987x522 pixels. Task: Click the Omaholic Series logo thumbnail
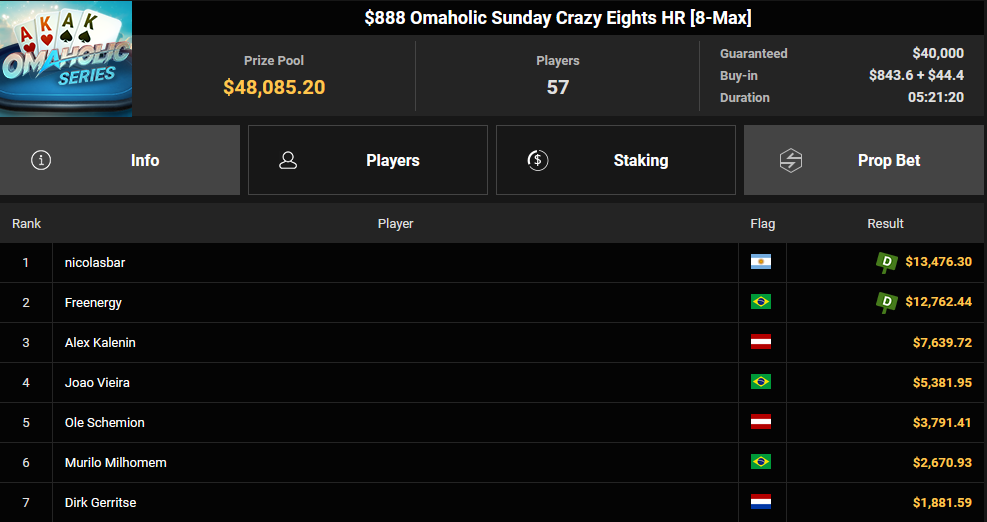(66, 59)
